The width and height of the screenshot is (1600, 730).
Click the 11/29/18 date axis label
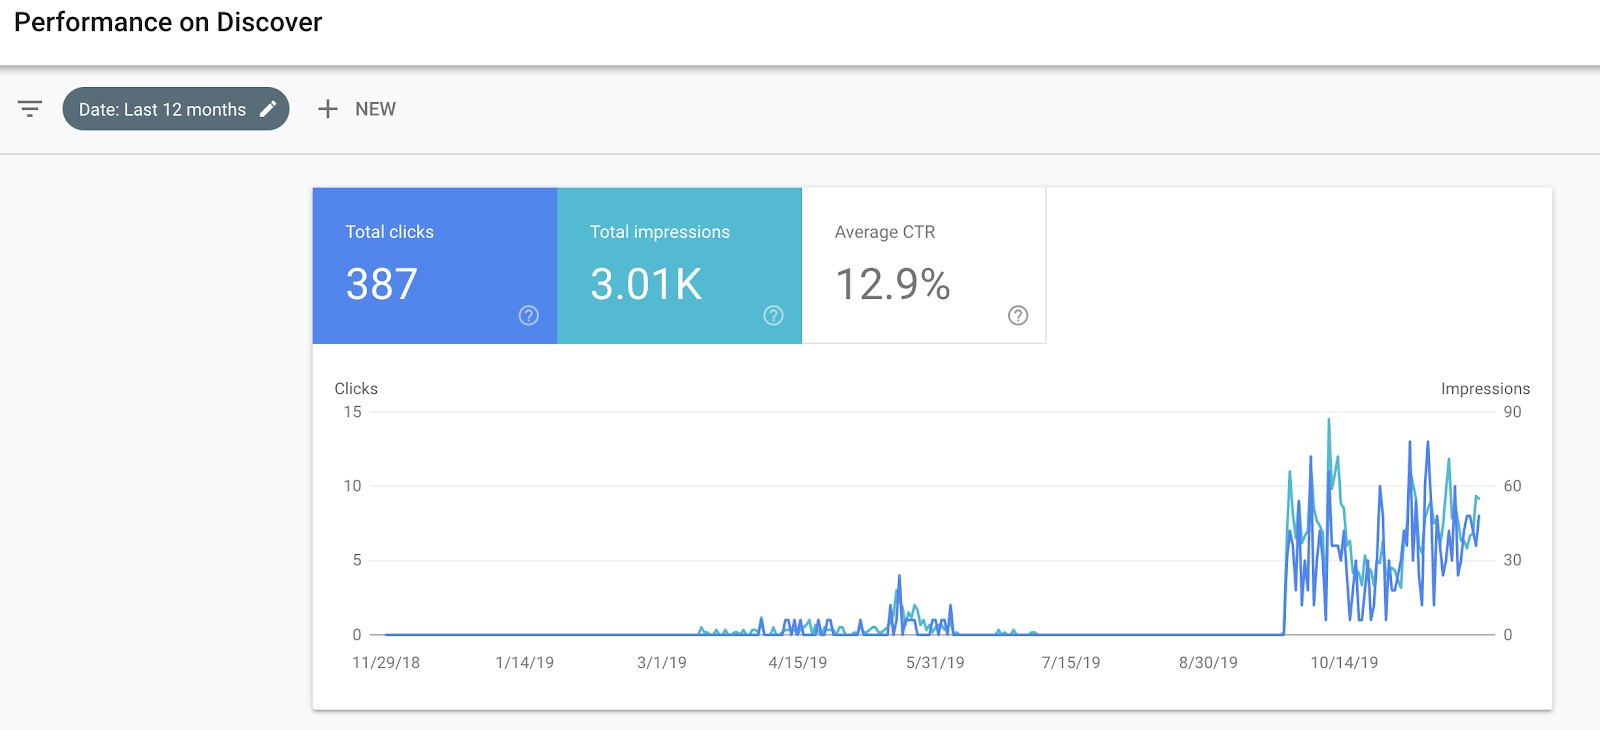tap(386, 663)
